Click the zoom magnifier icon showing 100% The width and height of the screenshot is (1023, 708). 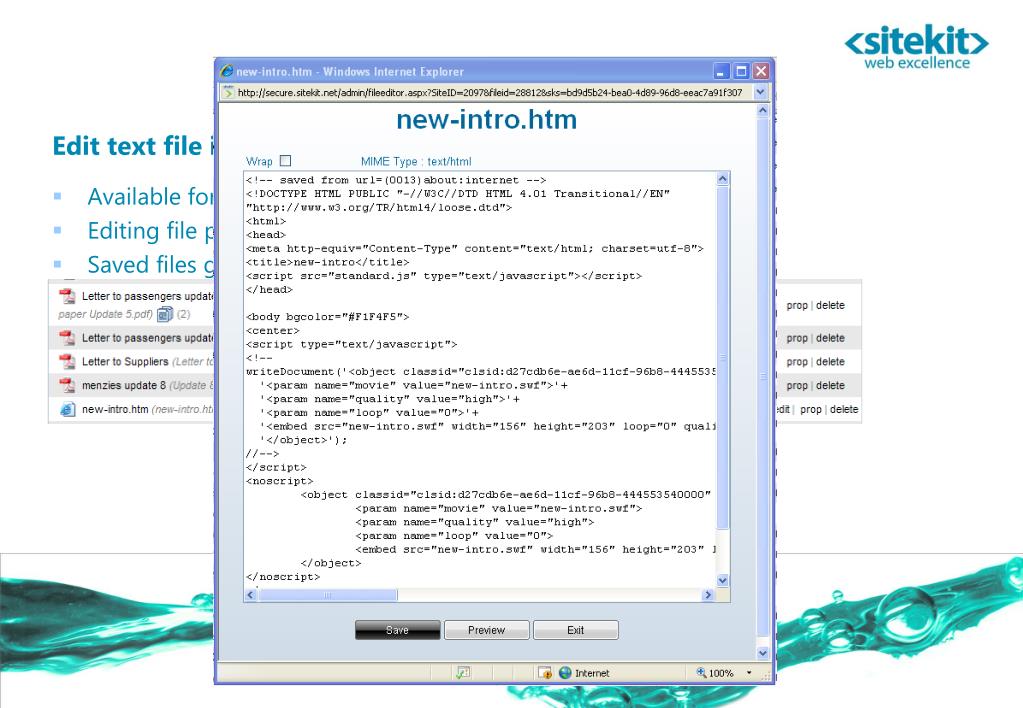pos(701,672)
